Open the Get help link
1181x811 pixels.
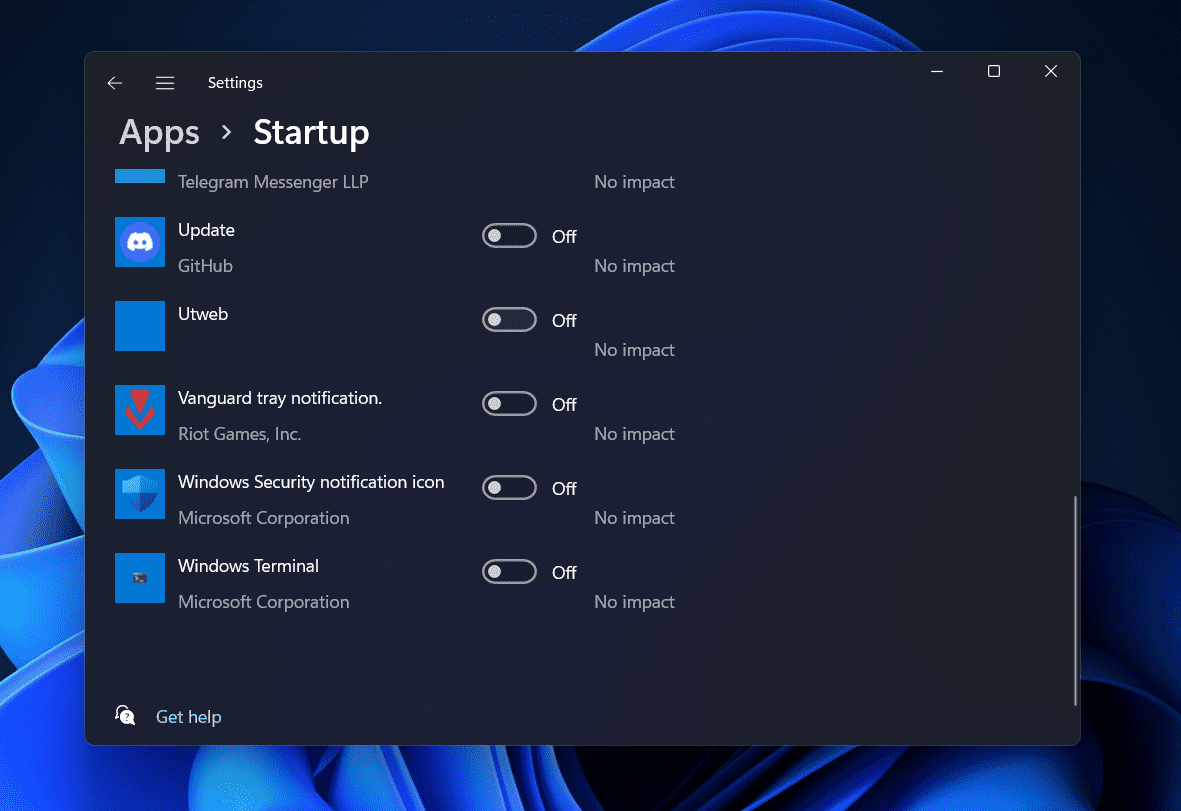point(188,717)
